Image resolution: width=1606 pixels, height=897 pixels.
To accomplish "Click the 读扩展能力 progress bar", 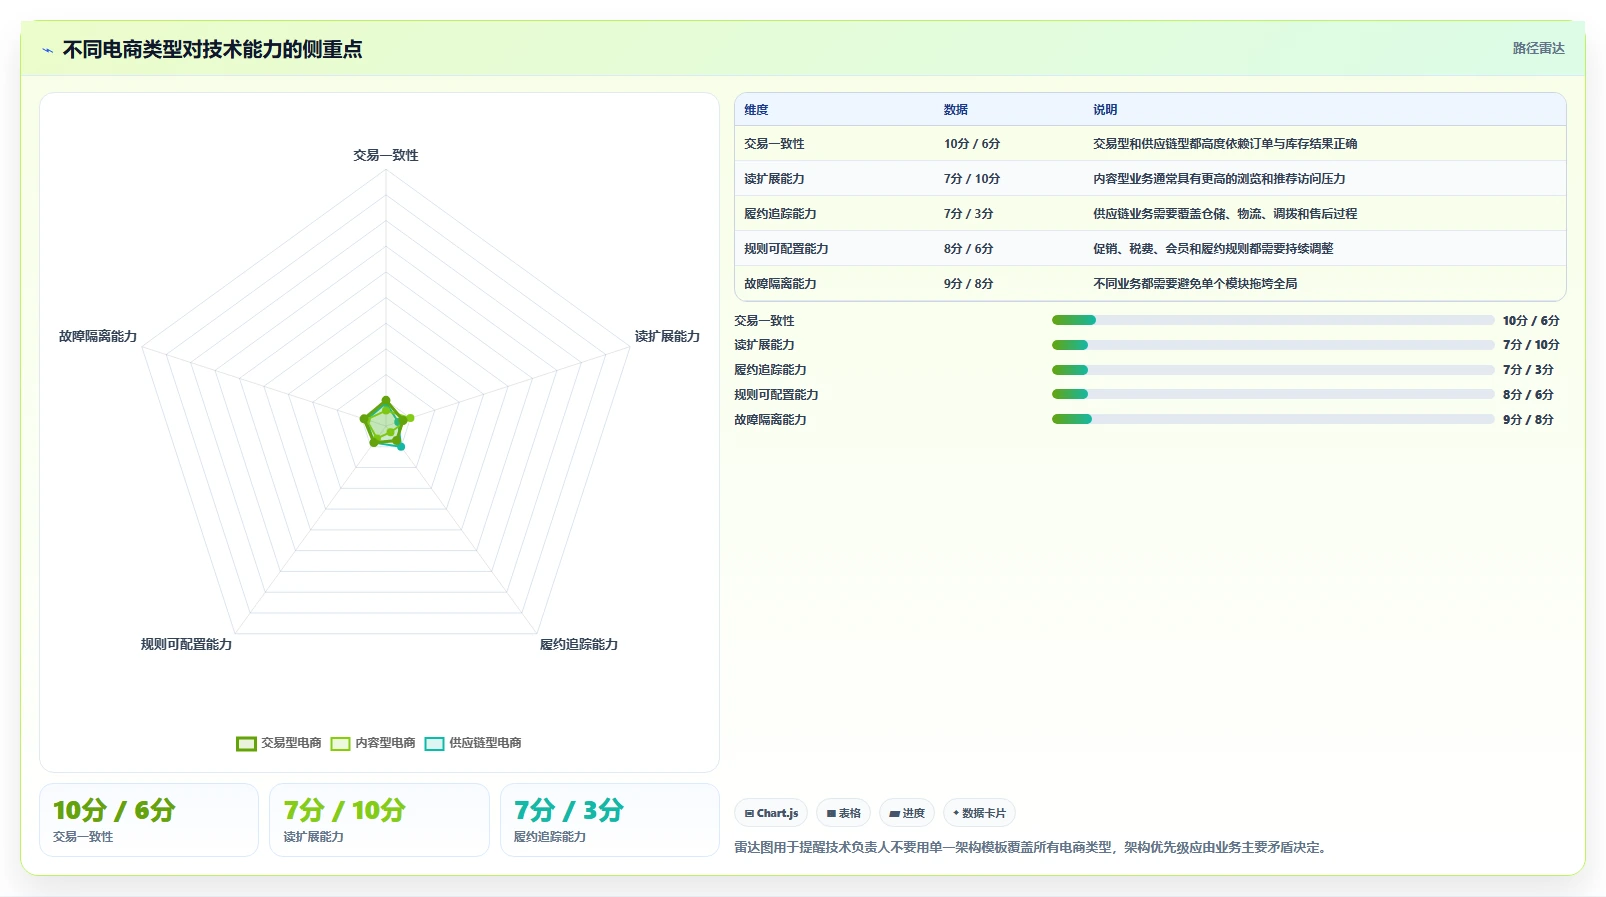I will [1273, 345].
